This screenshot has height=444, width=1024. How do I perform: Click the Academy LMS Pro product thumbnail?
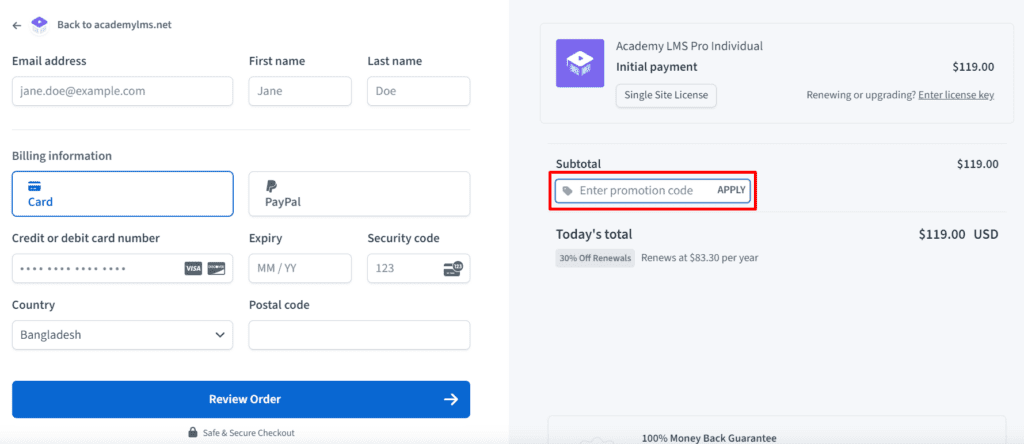click(x=580, y=63)
